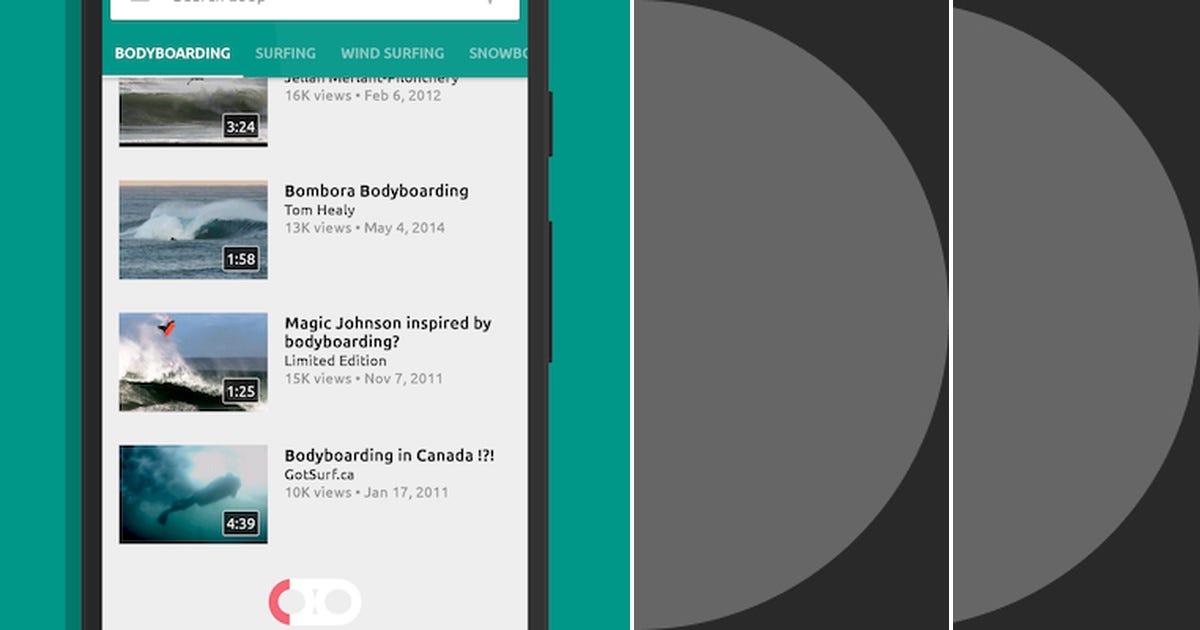Click channel name 'Limited Edition'
This screenshot has height=630, width=1200.
[335, 361]
